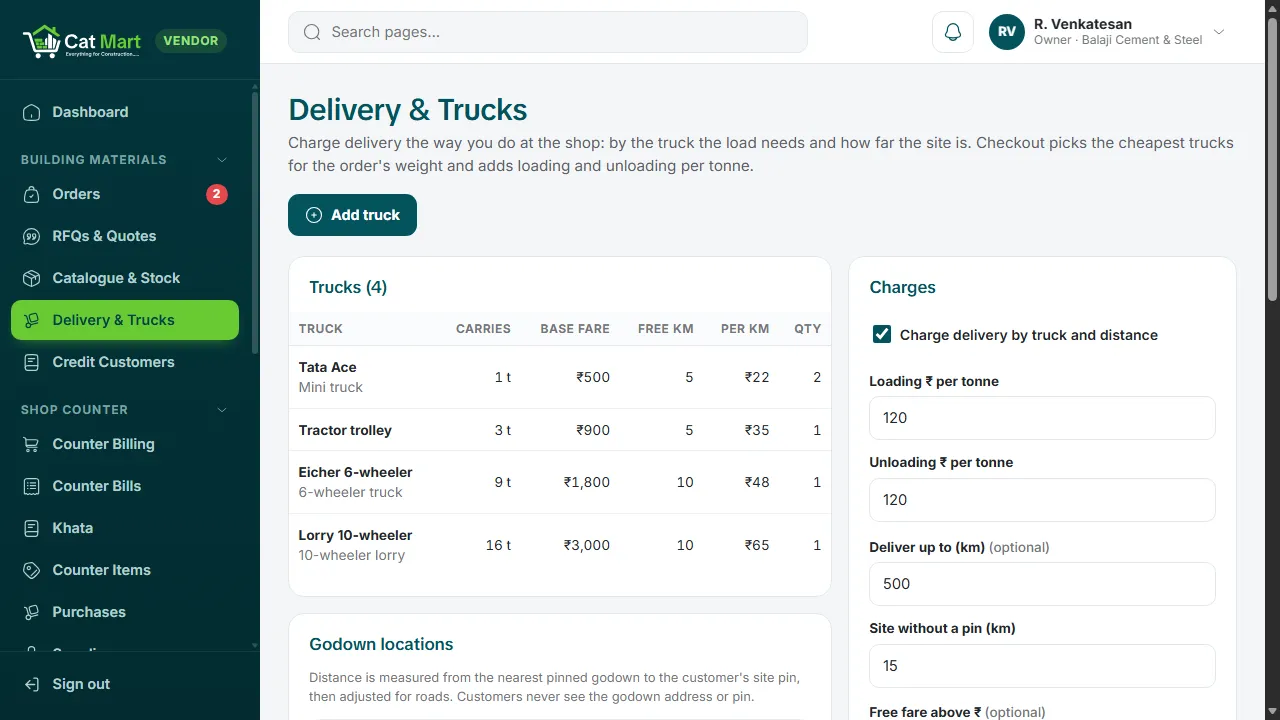Select the Tractor trolley row
This screenshot has height=720, width=1280.
[560, 430]
